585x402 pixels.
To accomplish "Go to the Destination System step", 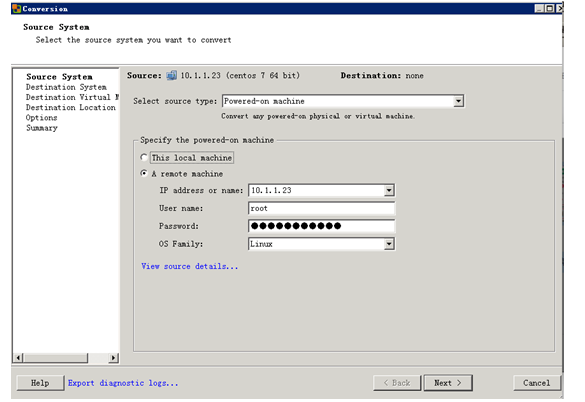I will (x=66, y=87).
